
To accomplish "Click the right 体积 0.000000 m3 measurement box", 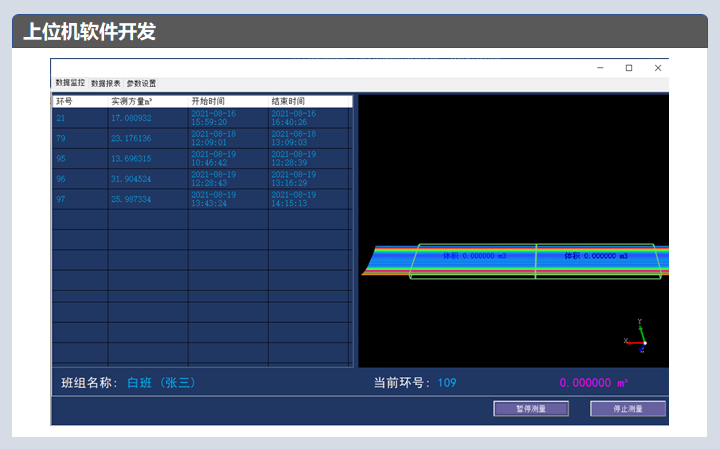I will pos(598,261).
